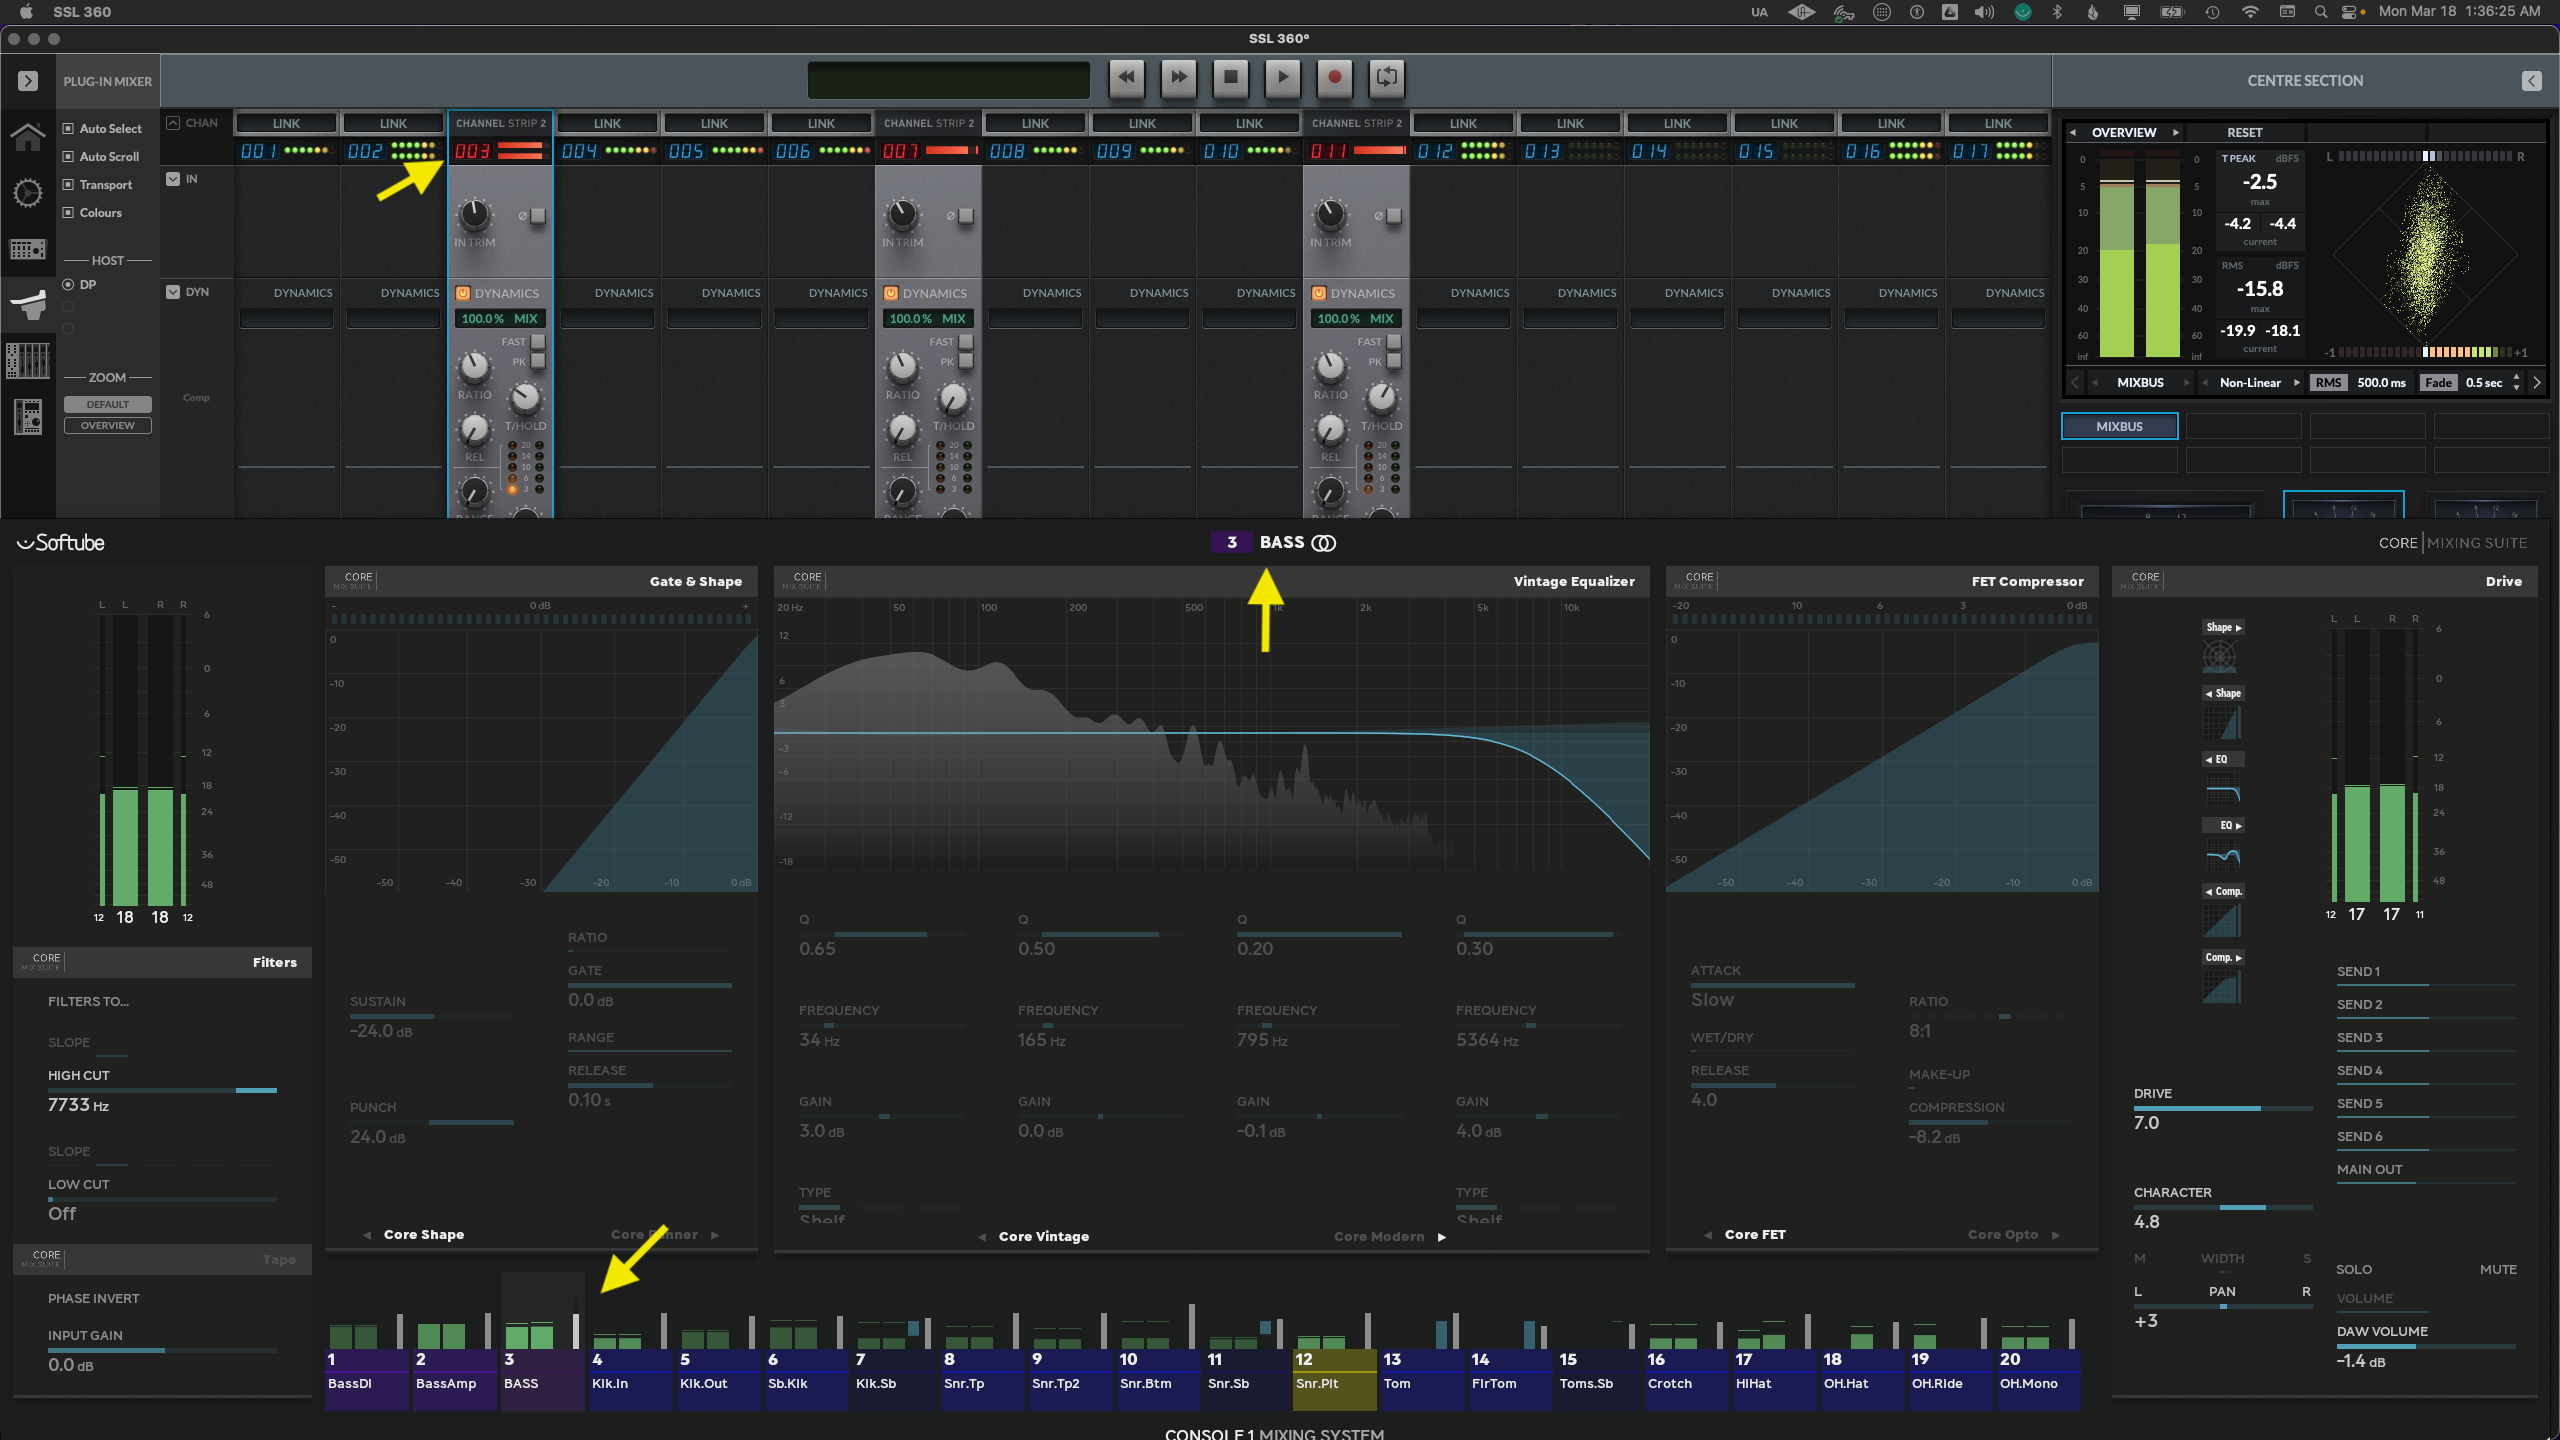The width and height of the screenshot is (2560, 1440).
Task: Enable the Transport checkbox
Action: [68, 185]
